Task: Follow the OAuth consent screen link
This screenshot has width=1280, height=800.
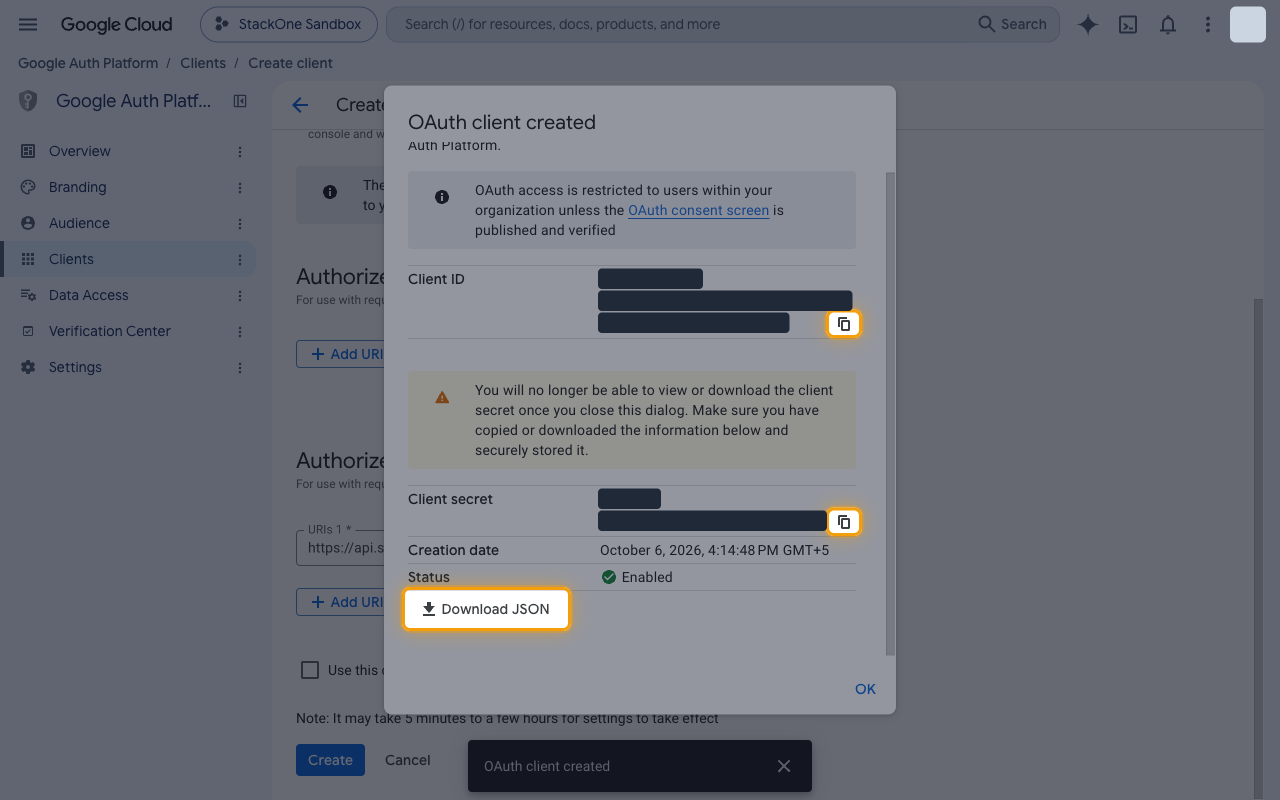Action: 698,210
